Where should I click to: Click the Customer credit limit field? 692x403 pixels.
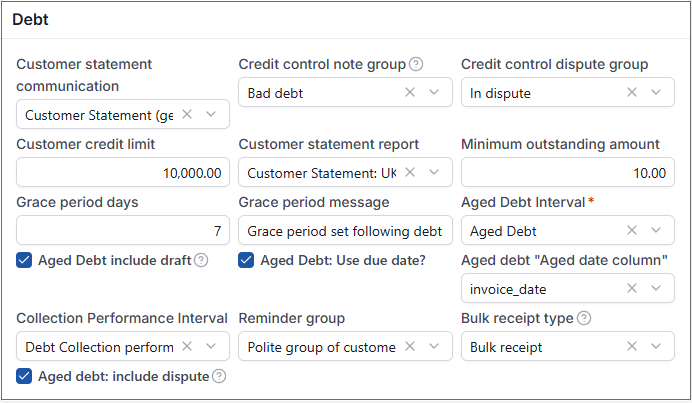(123, 173)
